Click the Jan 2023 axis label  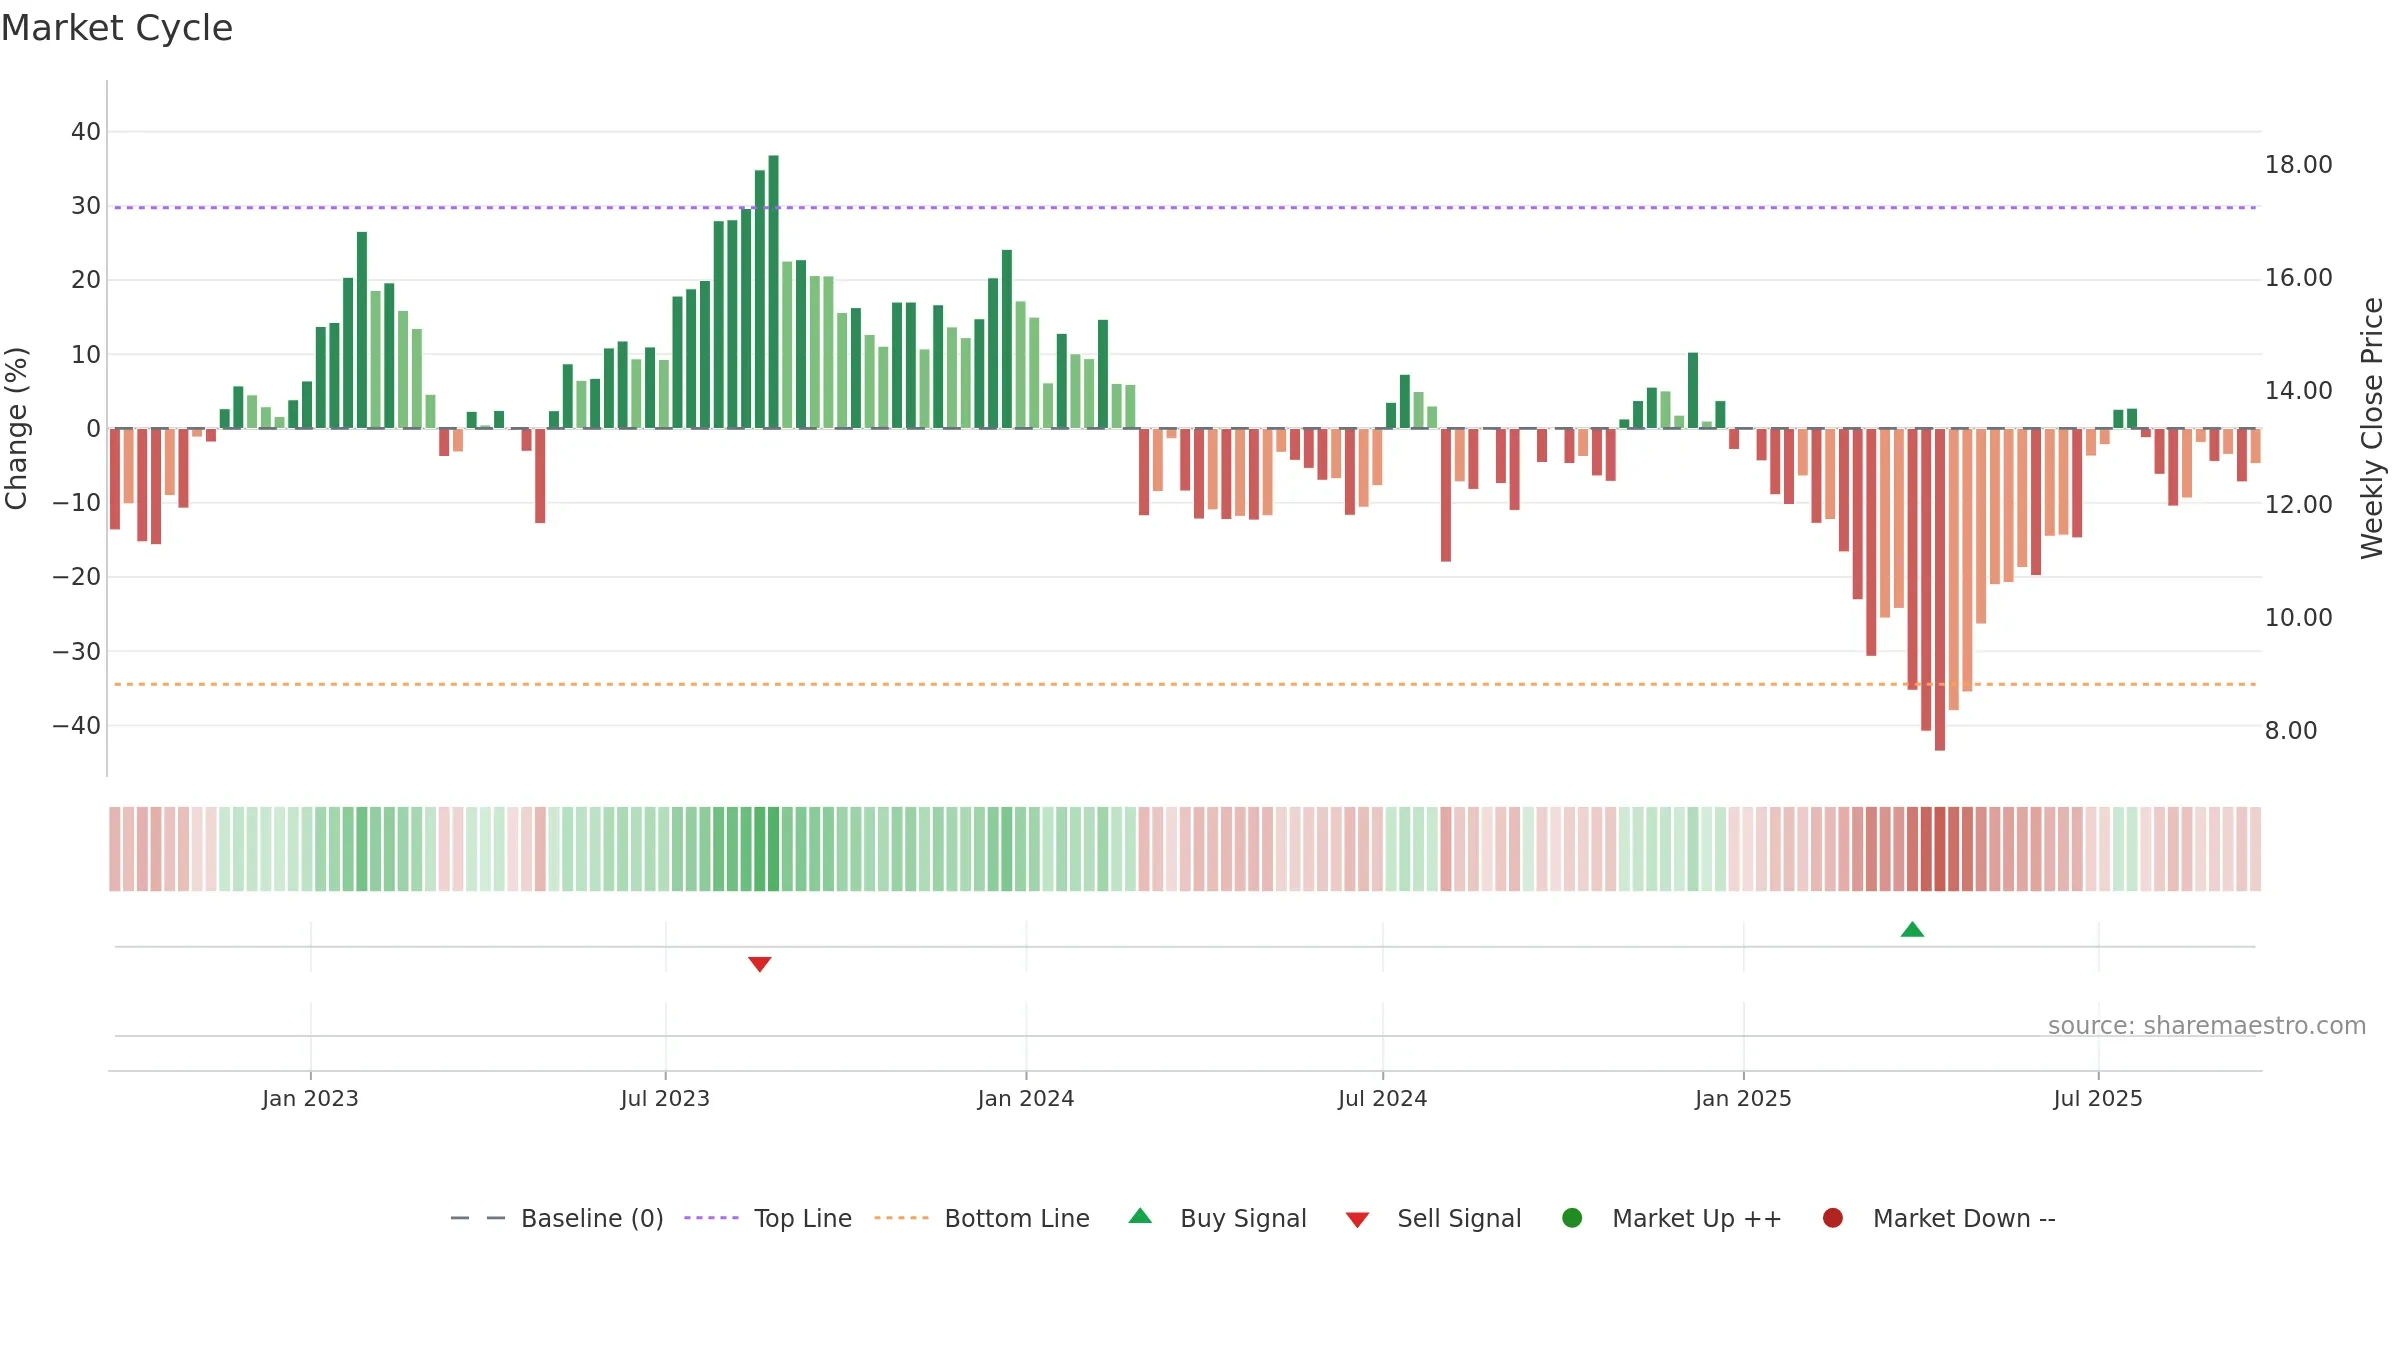(x=310, y=1098)
